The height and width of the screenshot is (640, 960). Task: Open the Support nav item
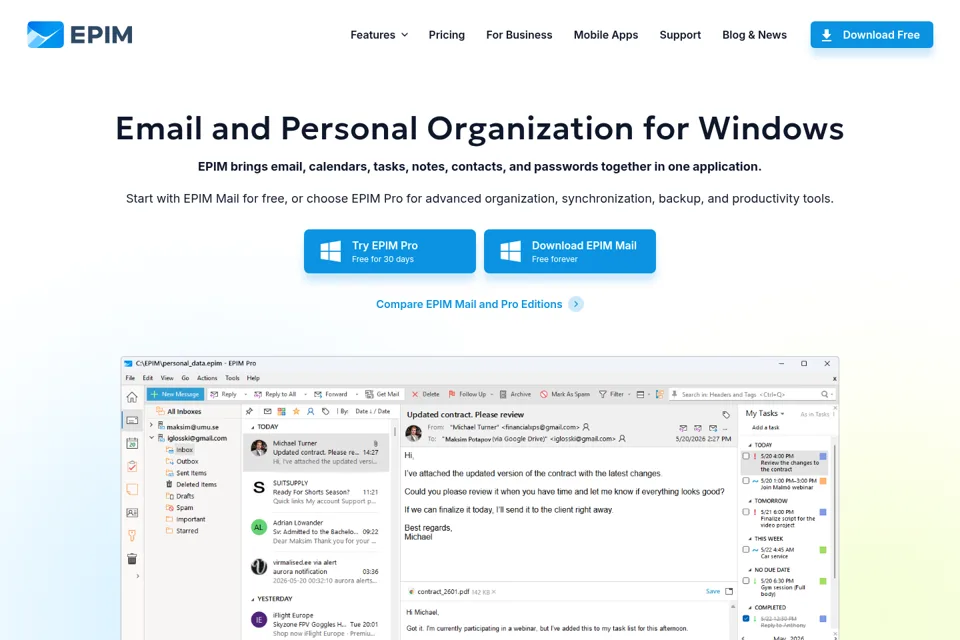(x=680, y=35)
